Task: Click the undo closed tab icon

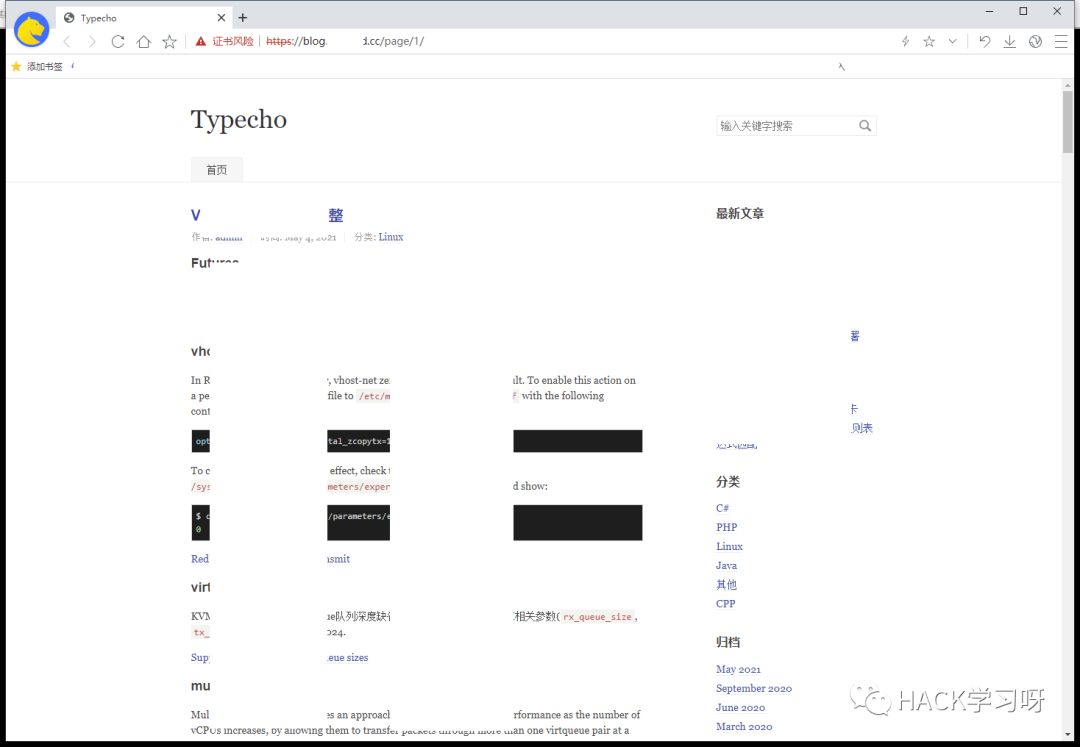Action: point(985,41)
